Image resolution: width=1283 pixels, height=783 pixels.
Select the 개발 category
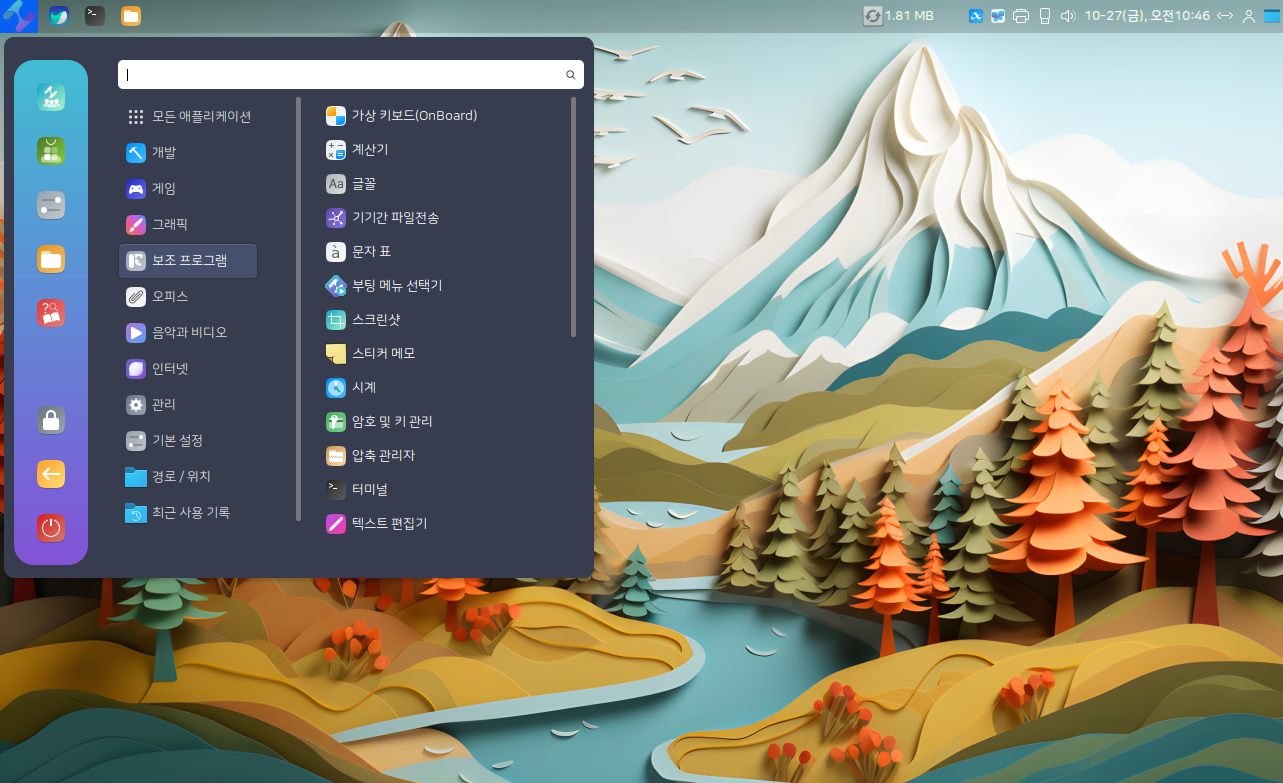[x=164, y=153]
